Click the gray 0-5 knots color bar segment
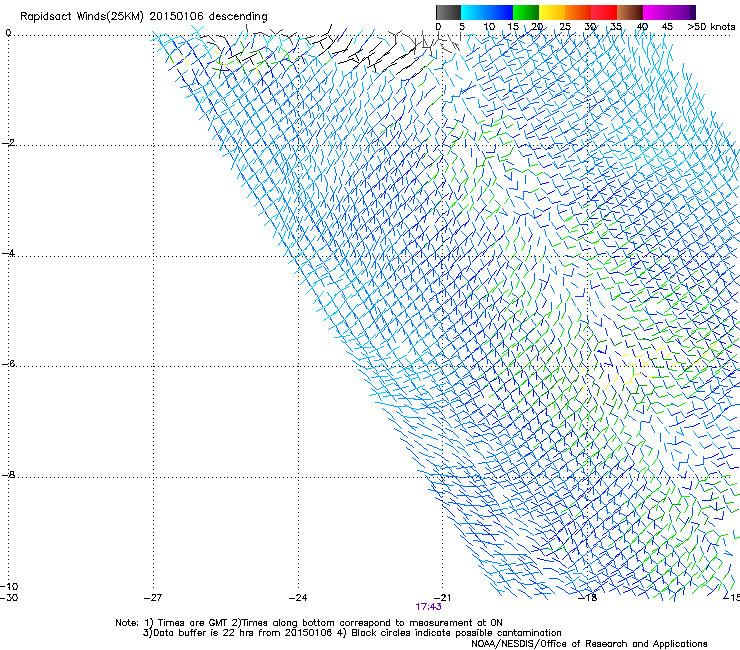The image size is (740, 650). coord(448,12)
